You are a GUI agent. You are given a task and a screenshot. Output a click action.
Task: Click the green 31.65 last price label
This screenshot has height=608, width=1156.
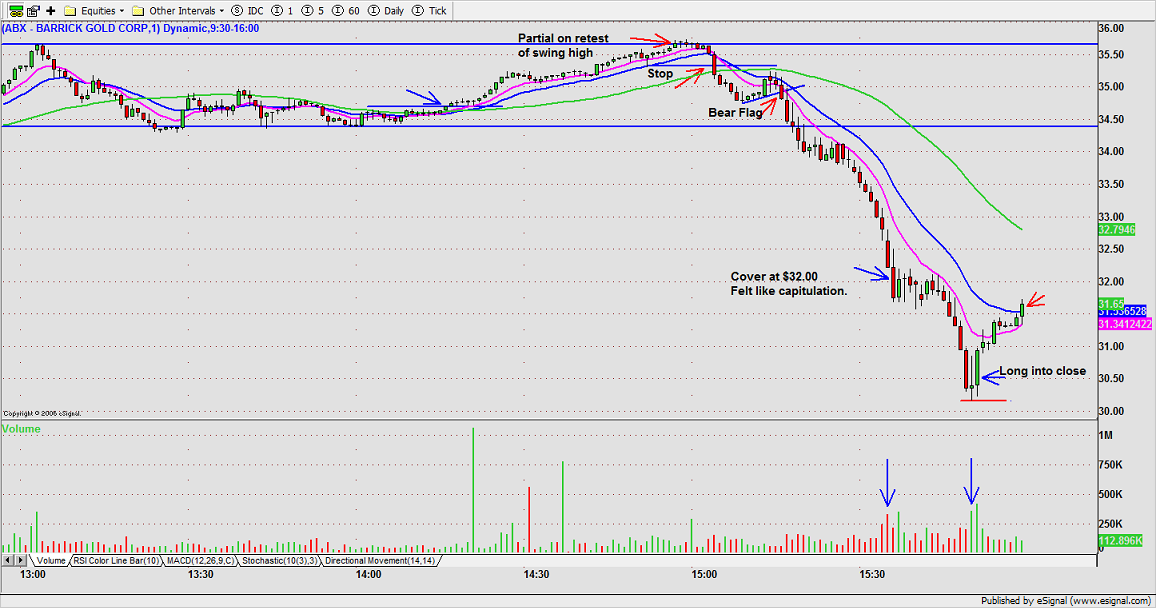click(x=1111, y=304)
